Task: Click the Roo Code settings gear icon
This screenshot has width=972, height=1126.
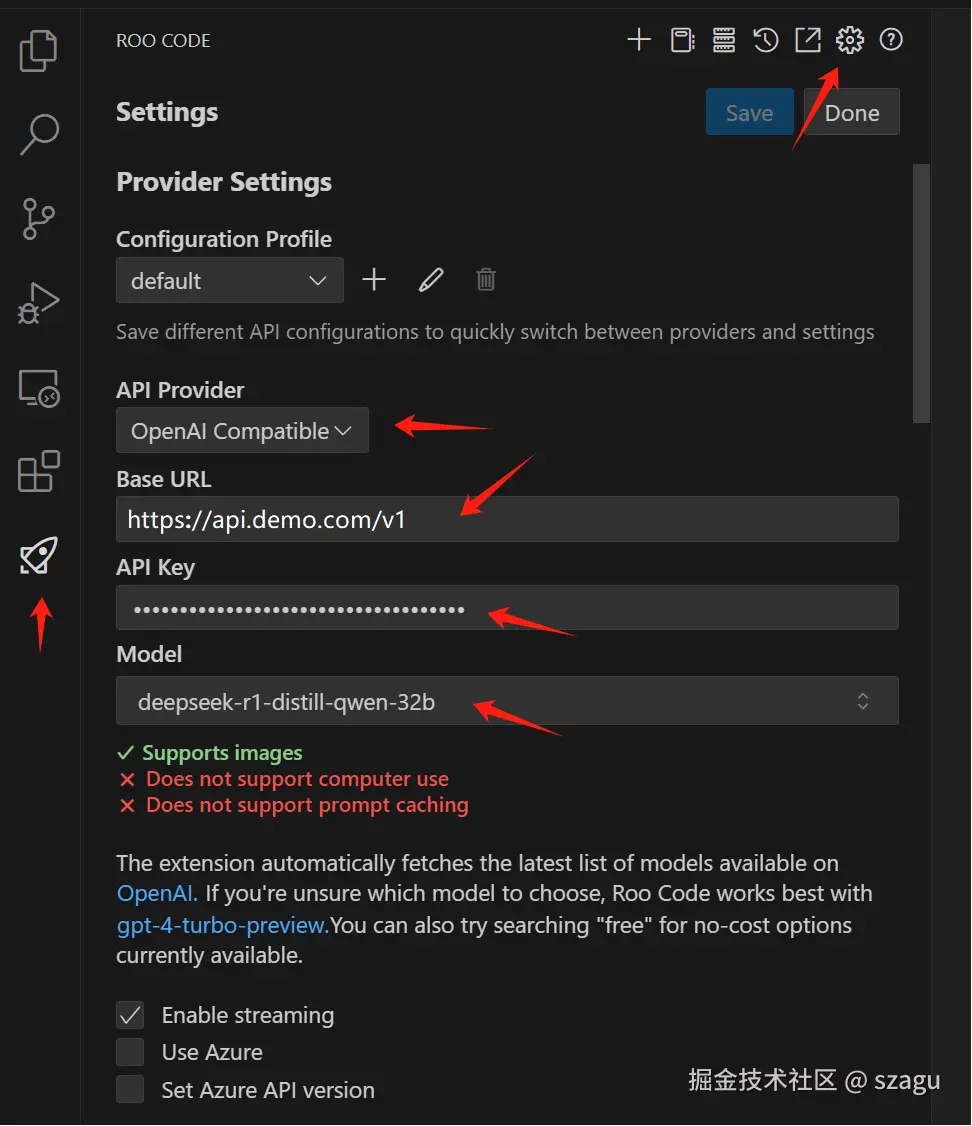Action: pyautogui.click(x=849, y=40)
